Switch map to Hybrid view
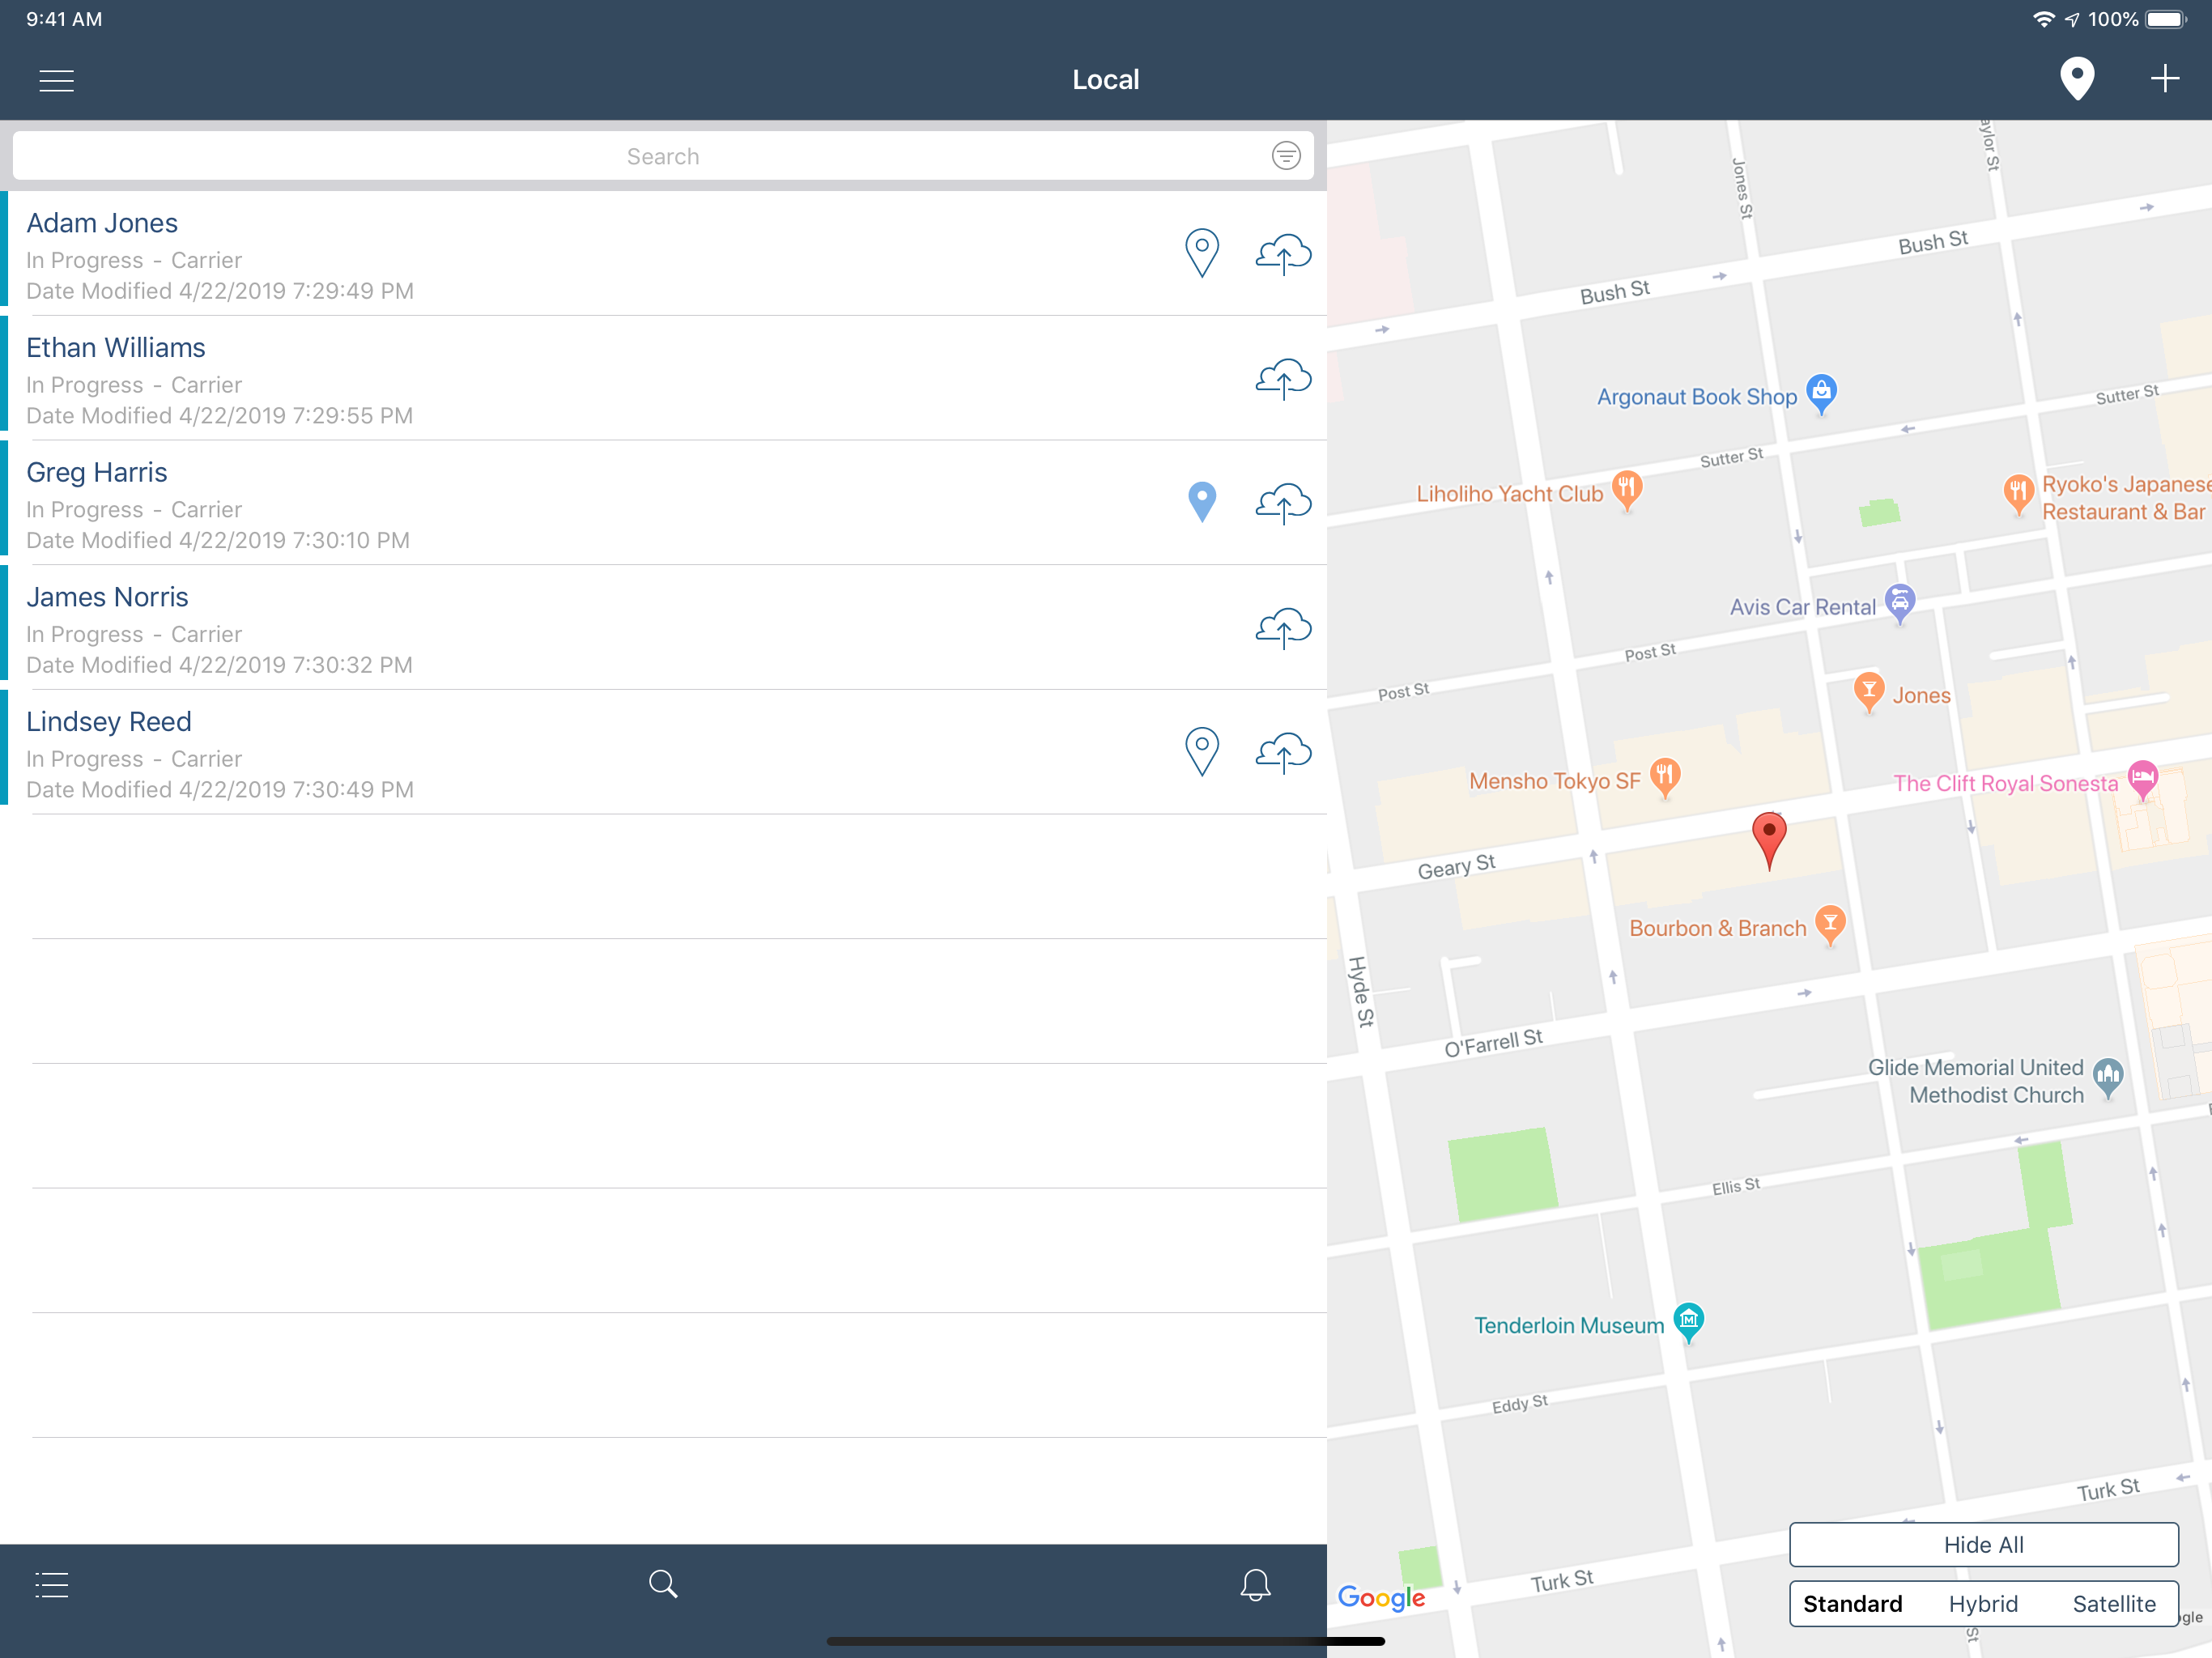Screen dimensions: 2212x1658 (x=1983, y=1604)
